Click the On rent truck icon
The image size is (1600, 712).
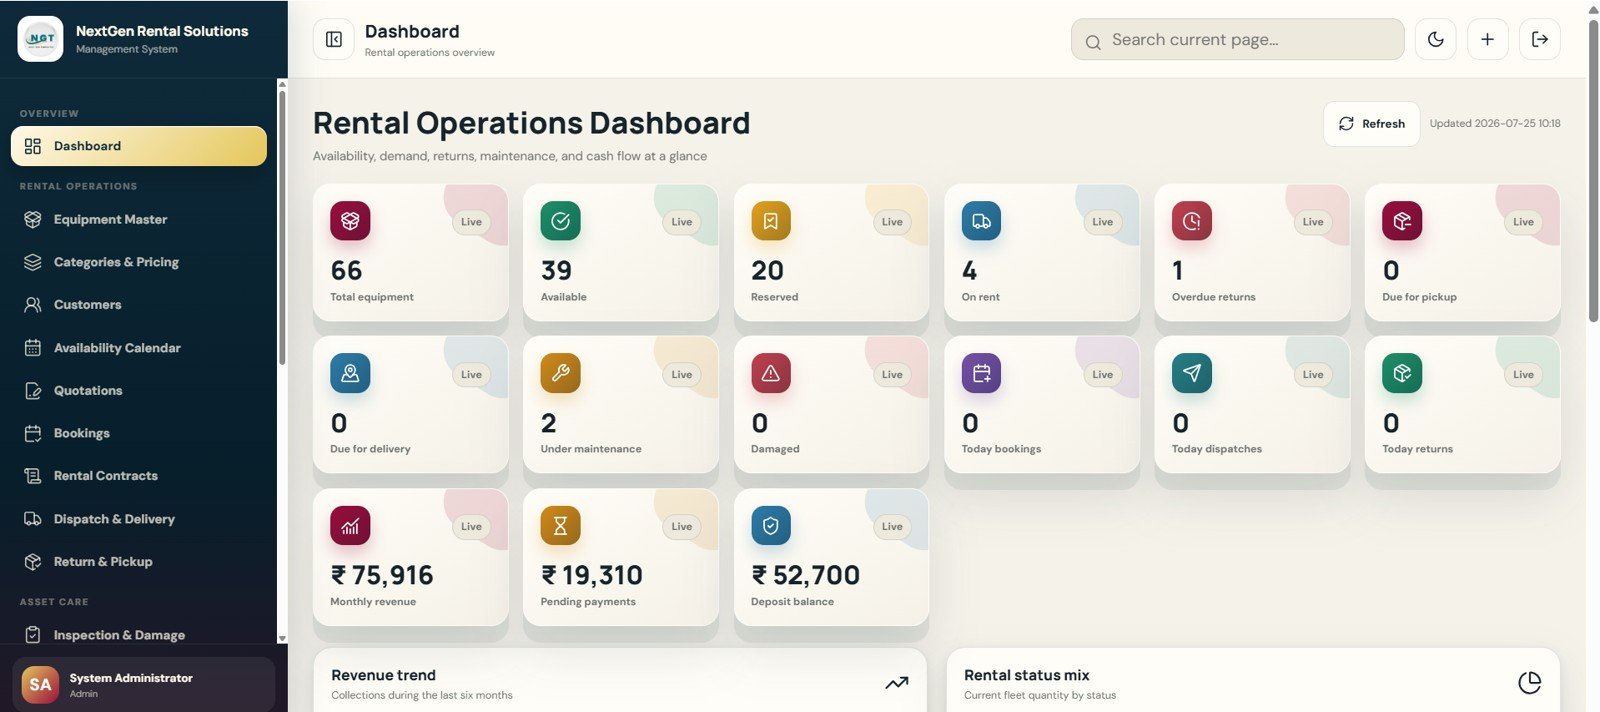point(981,221)
